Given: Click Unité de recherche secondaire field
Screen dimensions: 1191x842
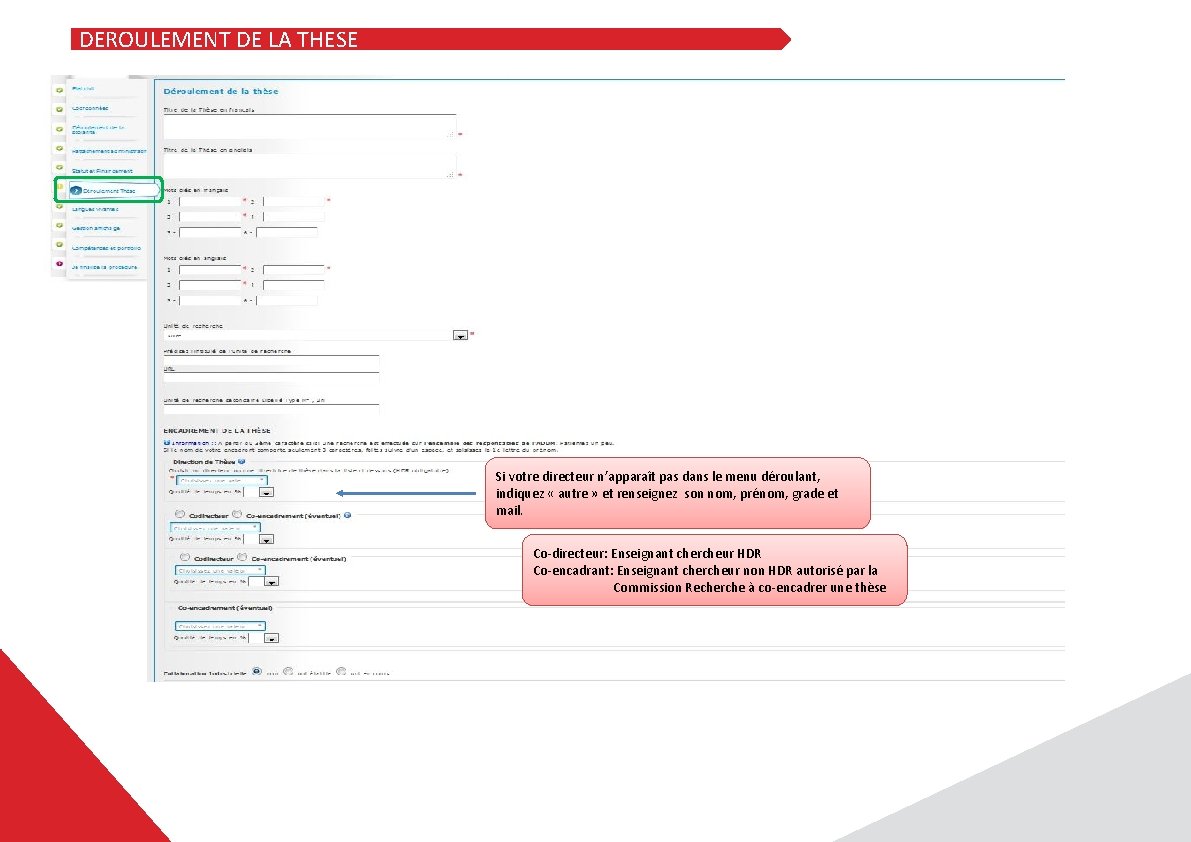Looking at the screenshot, I should (x=271, y=409).
